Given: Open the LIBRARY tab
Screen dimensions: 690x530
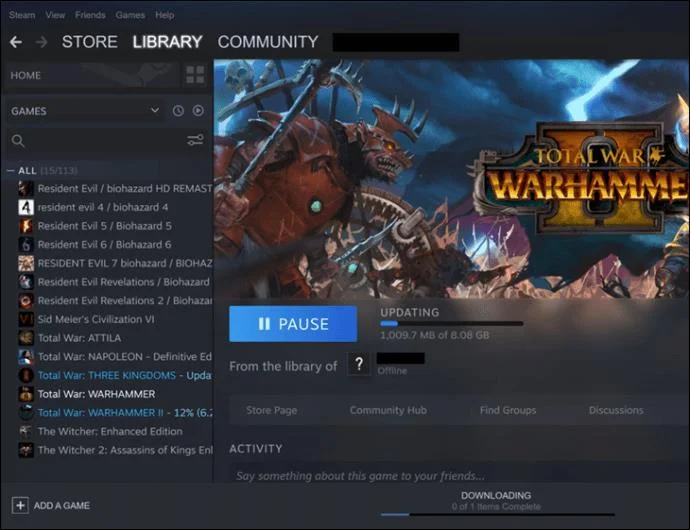Looking at the screenshot, I should 167,42.
